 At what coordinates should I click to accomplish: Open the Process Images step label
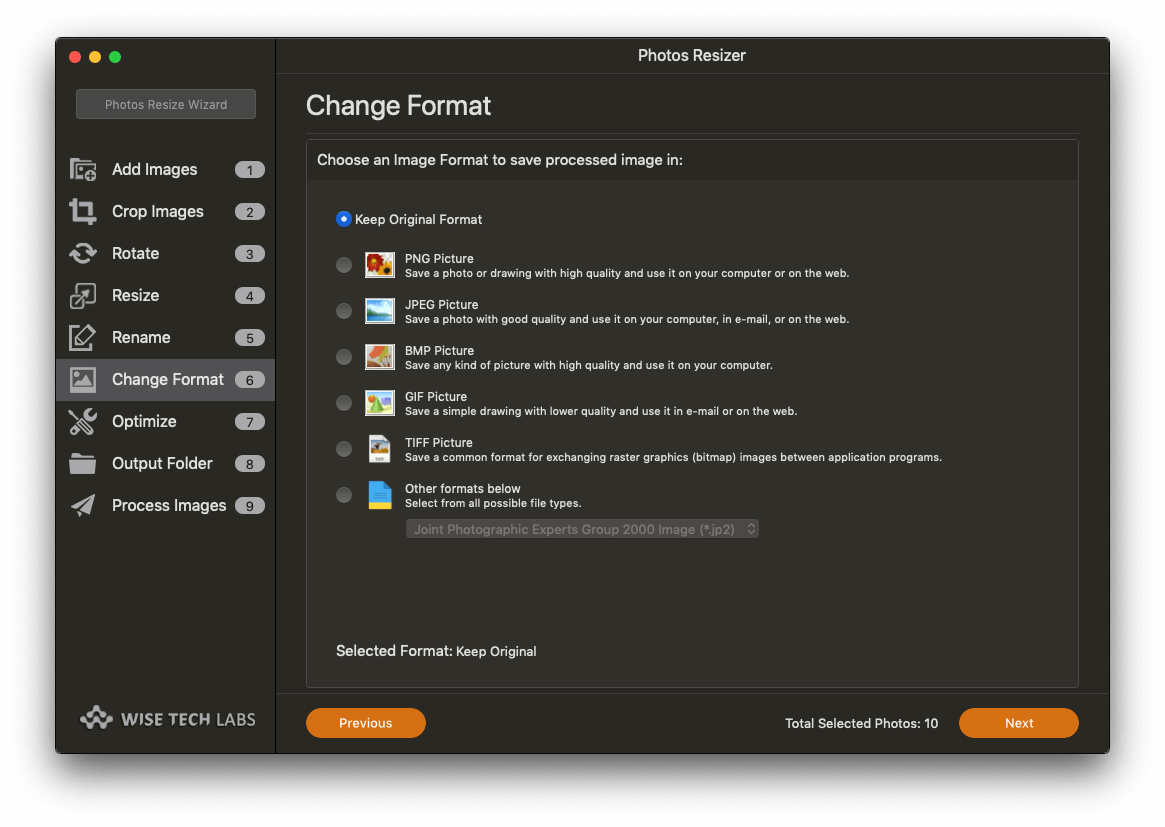pyautogui.click(x=169, y=505)
